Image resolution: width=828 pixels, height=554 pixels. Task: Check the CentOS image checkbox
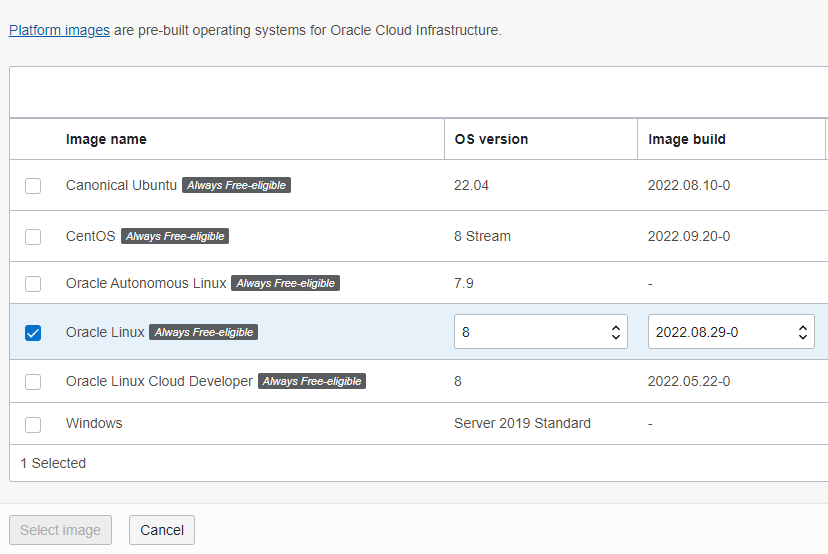point(33,237)
